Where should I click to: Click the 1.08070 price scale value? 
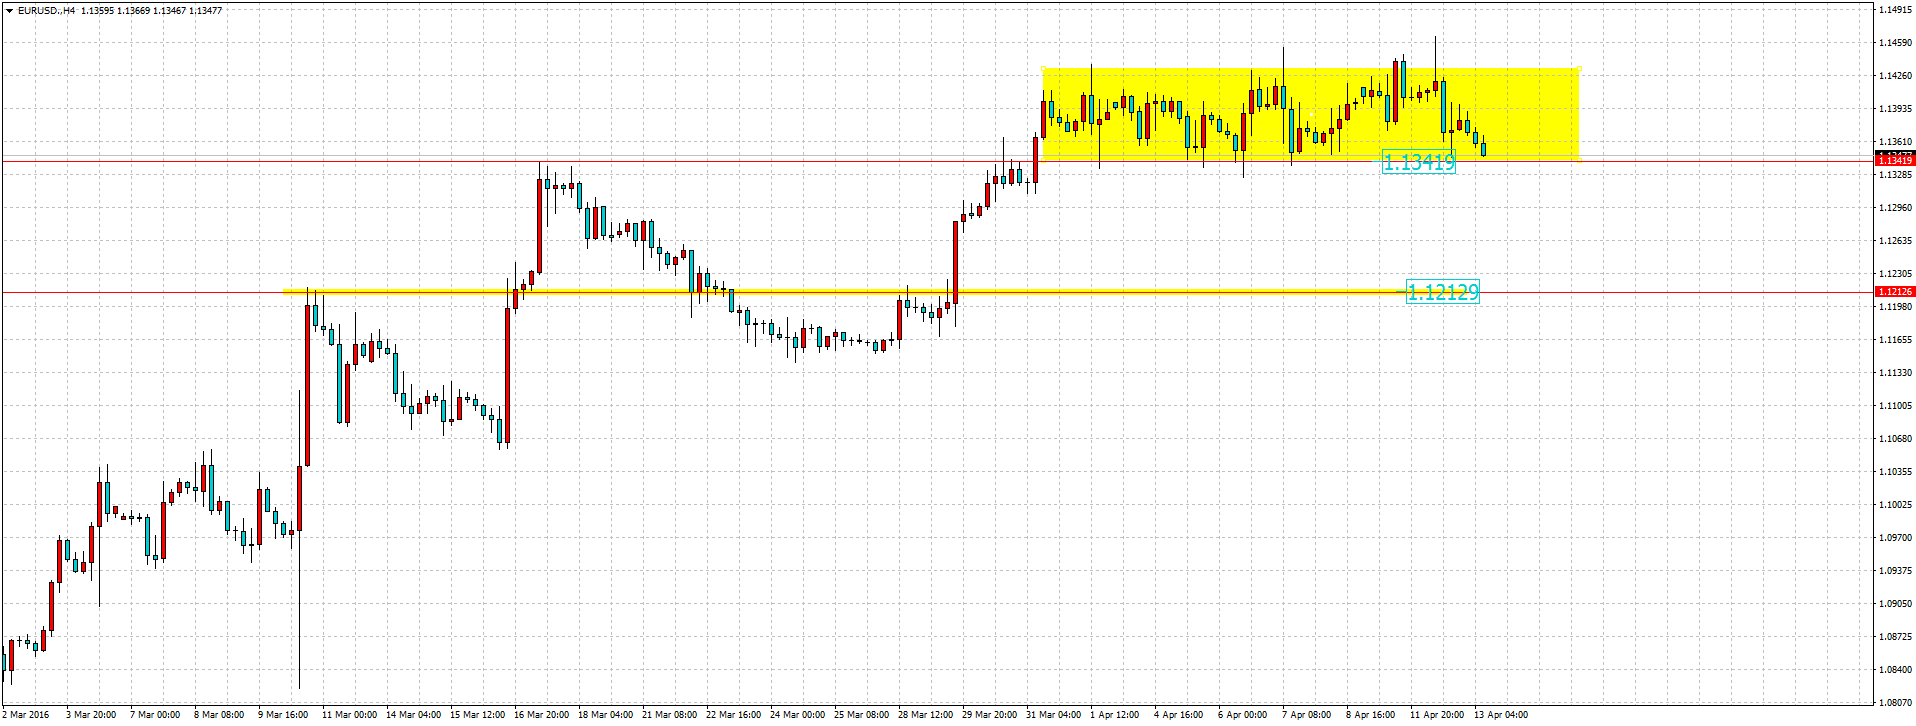(1893, 702)
